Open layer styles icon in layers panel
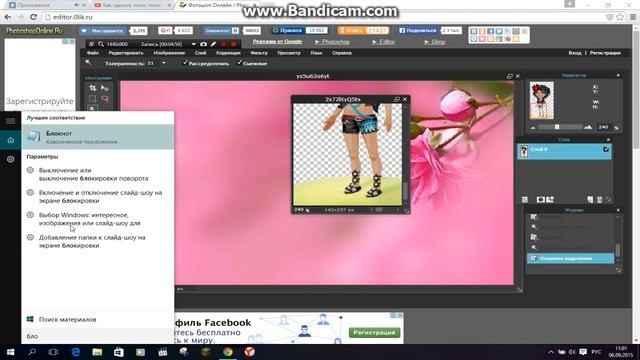Viewport: 640px width, 360px height. 550,200
